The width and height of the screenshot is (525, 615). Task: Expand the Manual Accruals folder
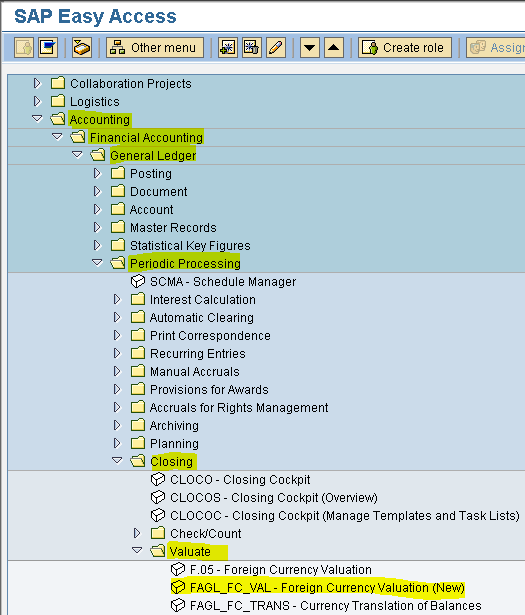coord(117,371)
